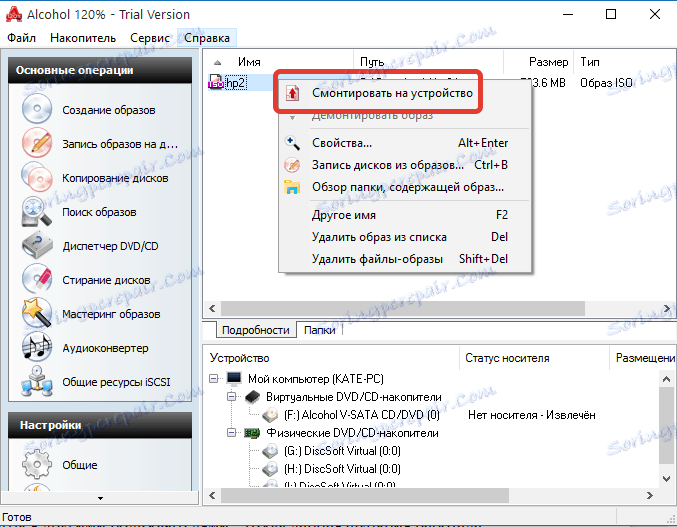Toggle sort arrow beside Имя column
The height and width of the screenshot is (527, 677).
tap(218, 63)
